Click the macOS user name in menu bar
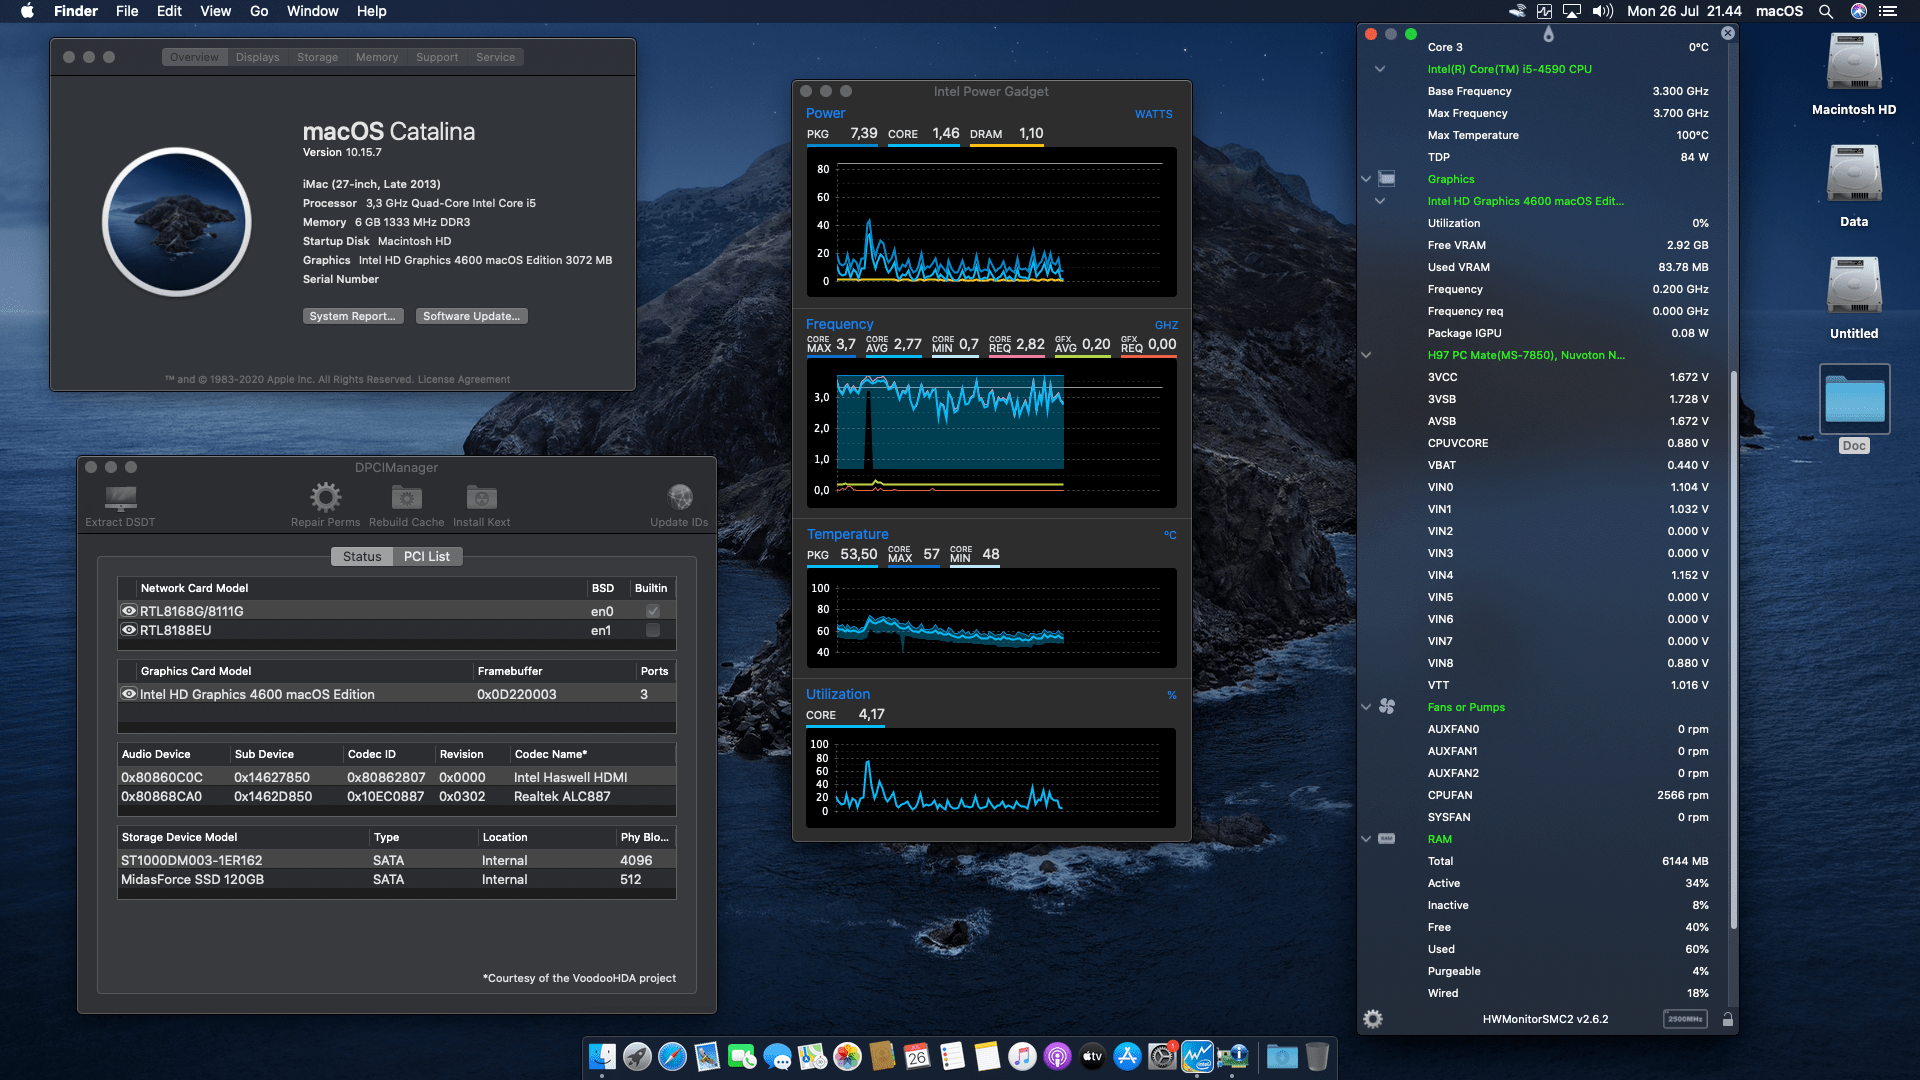The image size is (1920, 1080). tap(1780, 11)
